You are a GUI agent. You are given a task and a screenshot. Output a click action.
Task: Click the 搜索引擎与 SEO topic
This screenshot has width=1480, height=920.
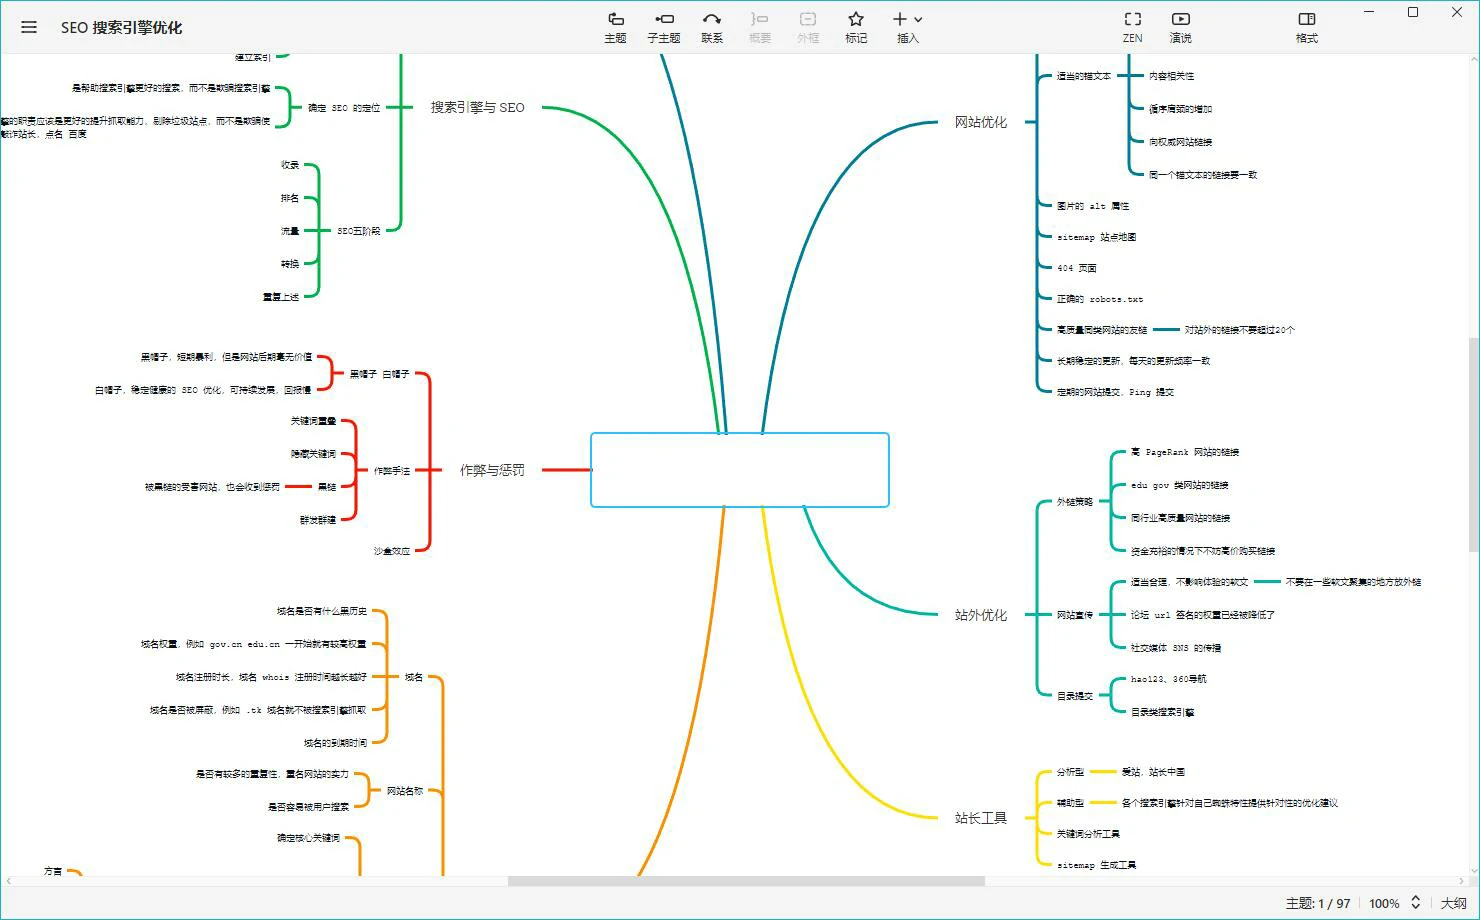477,107
